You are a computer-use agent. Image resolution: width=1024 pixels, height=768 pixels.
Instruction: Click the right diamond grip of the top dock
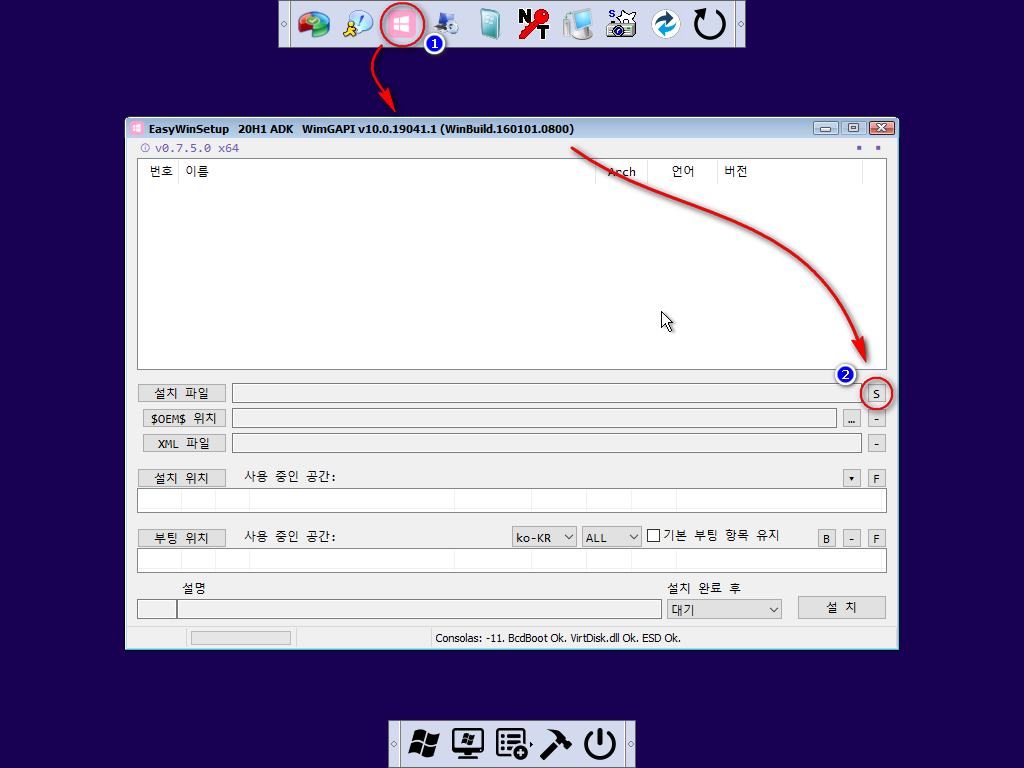(741, 24)
